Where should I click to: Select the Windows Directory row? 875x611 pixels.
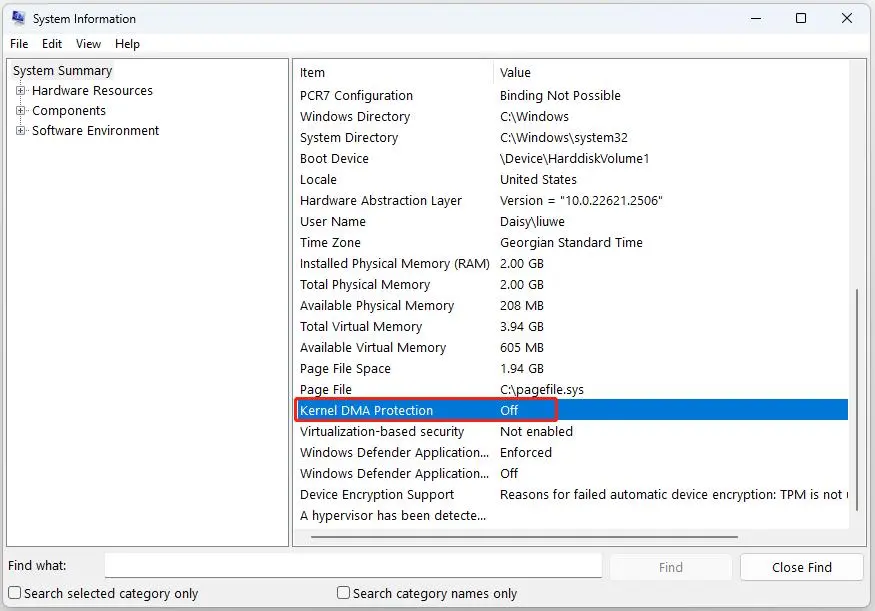pos(571,117)
